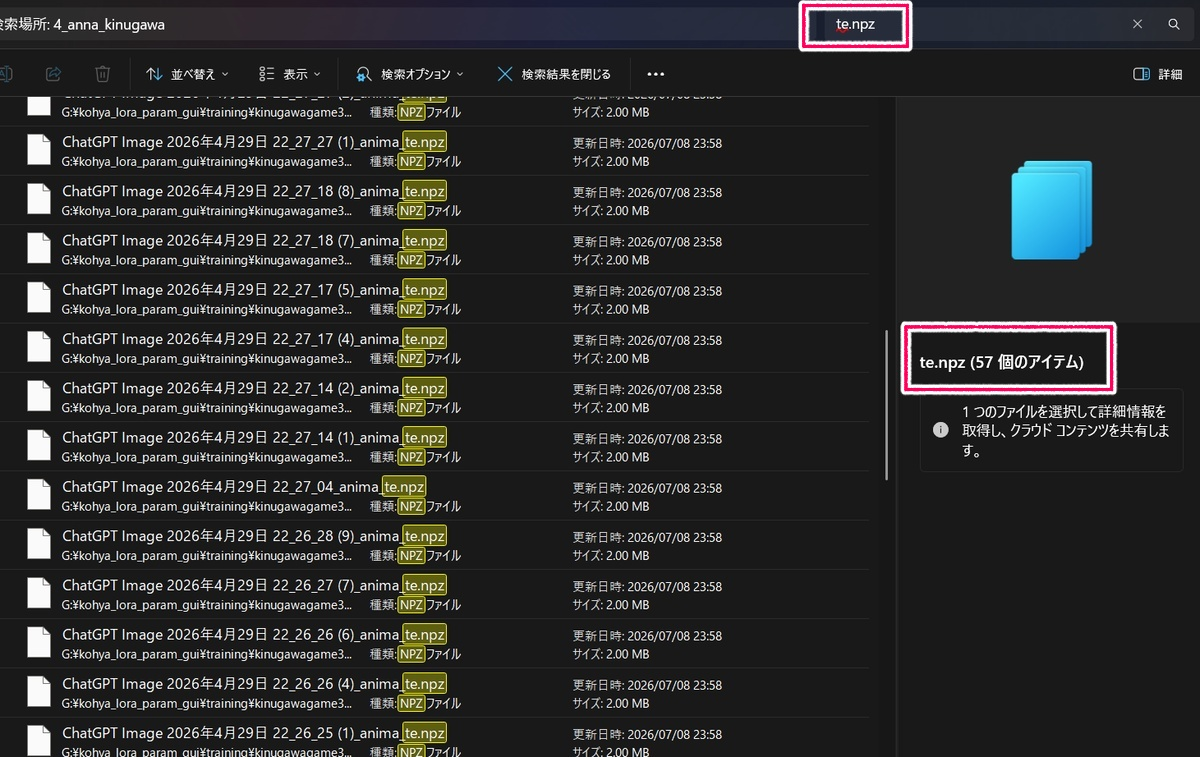Image resolution: width=1200 pixels, height=757 pixels.
Task: Click the info icon in details pane
Action: pos(940,430)
